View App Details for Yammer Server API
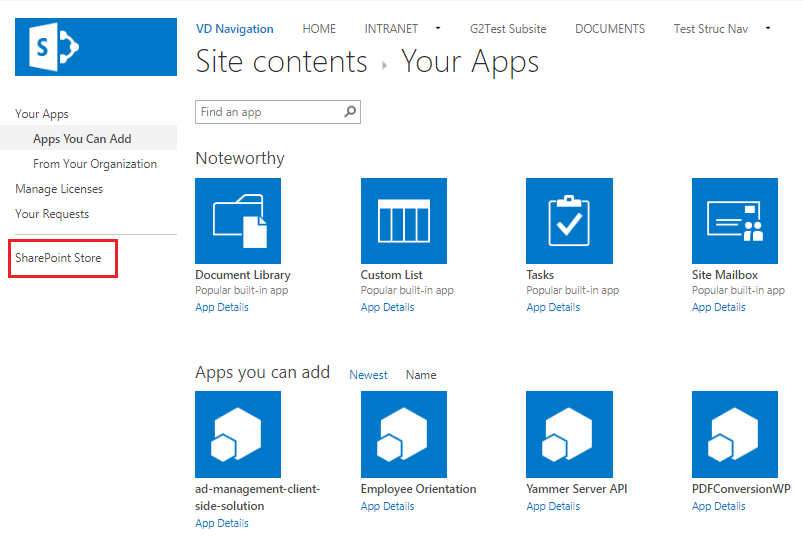The image size is (803, 542). coord(553,506)
